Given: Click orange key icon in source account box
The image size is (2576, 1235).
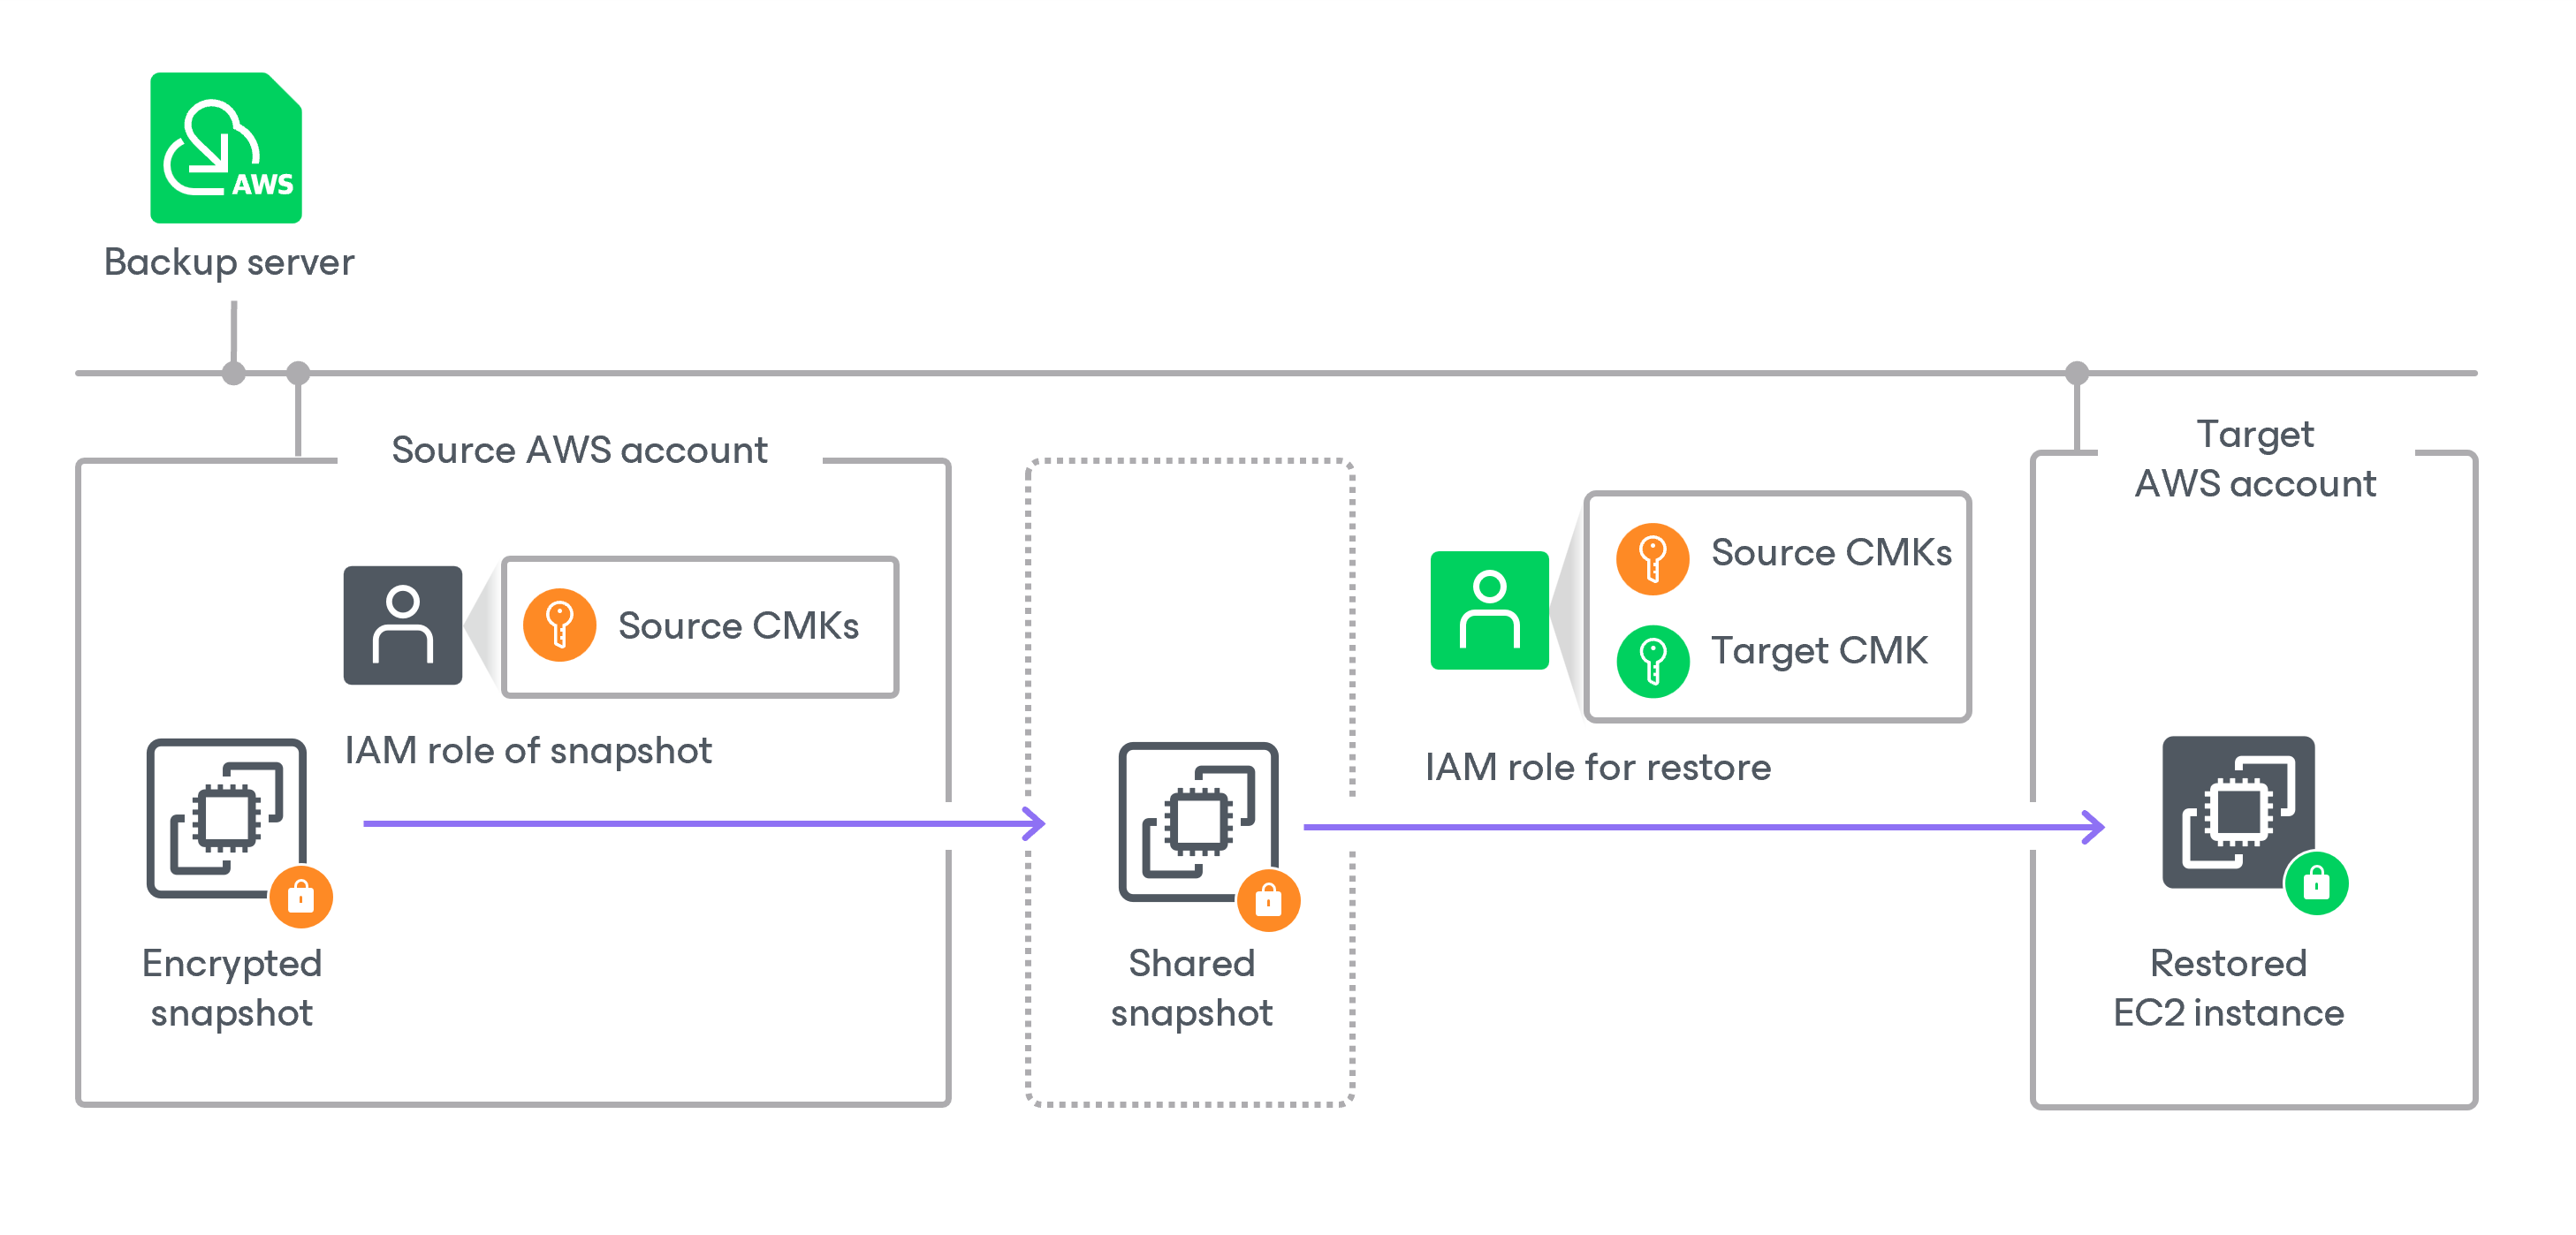Looking at the screenshot, I should (559, 625).
